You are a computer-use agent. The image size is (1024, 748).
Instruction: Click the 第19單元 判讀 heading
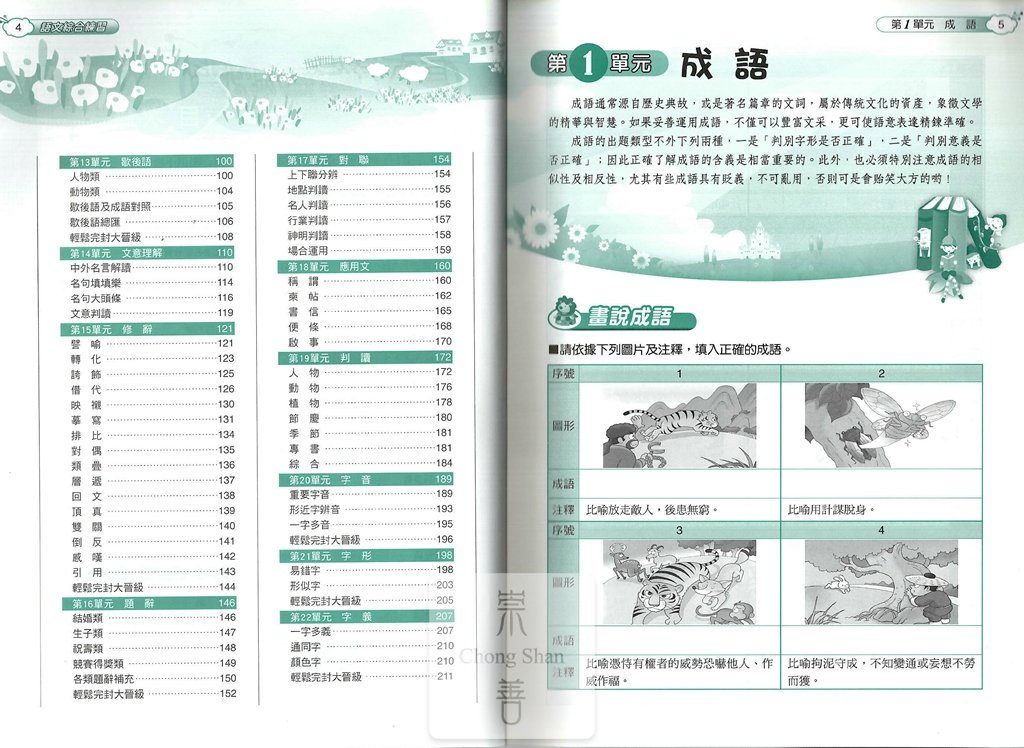365,357
